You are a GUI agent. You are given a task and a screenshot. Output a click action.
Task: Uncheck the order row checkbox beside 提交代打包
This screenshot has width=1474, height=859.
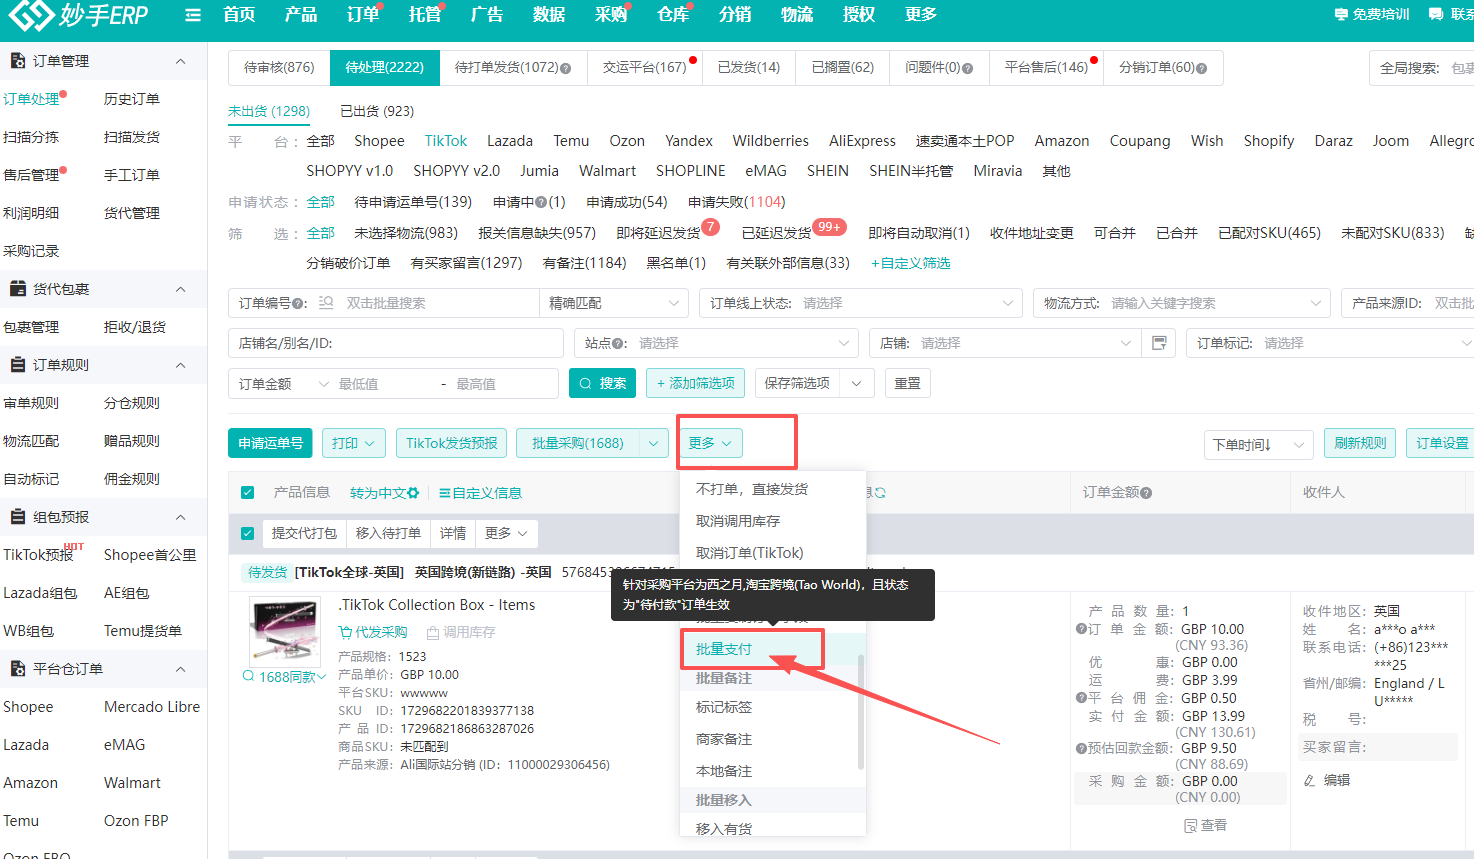click(247, 533)
